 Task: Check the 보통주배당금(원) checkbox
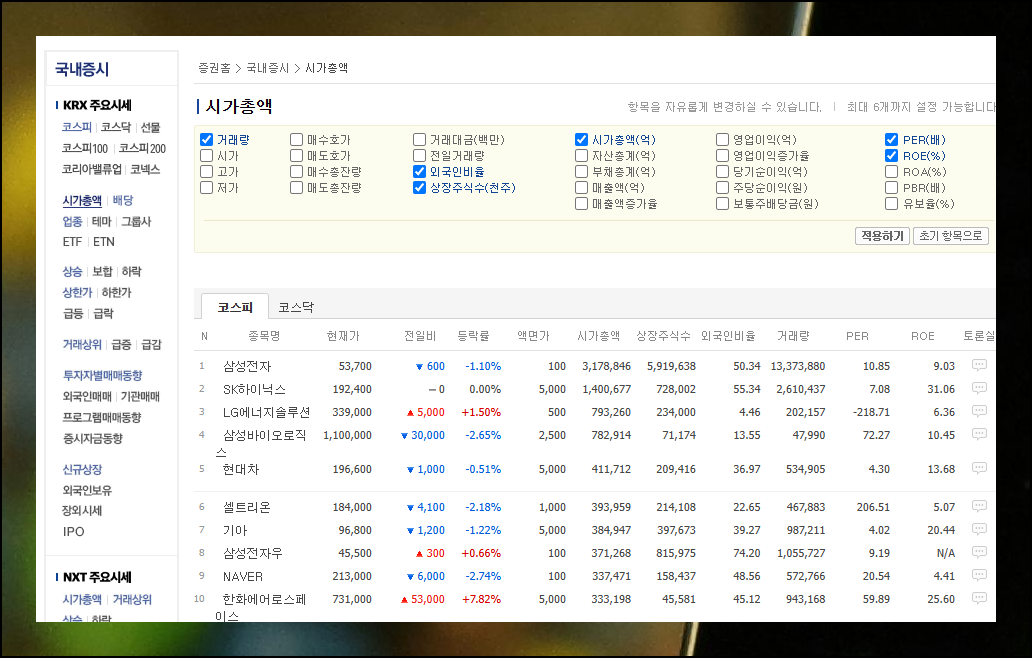pyautogui.click(x=723, y=203)
